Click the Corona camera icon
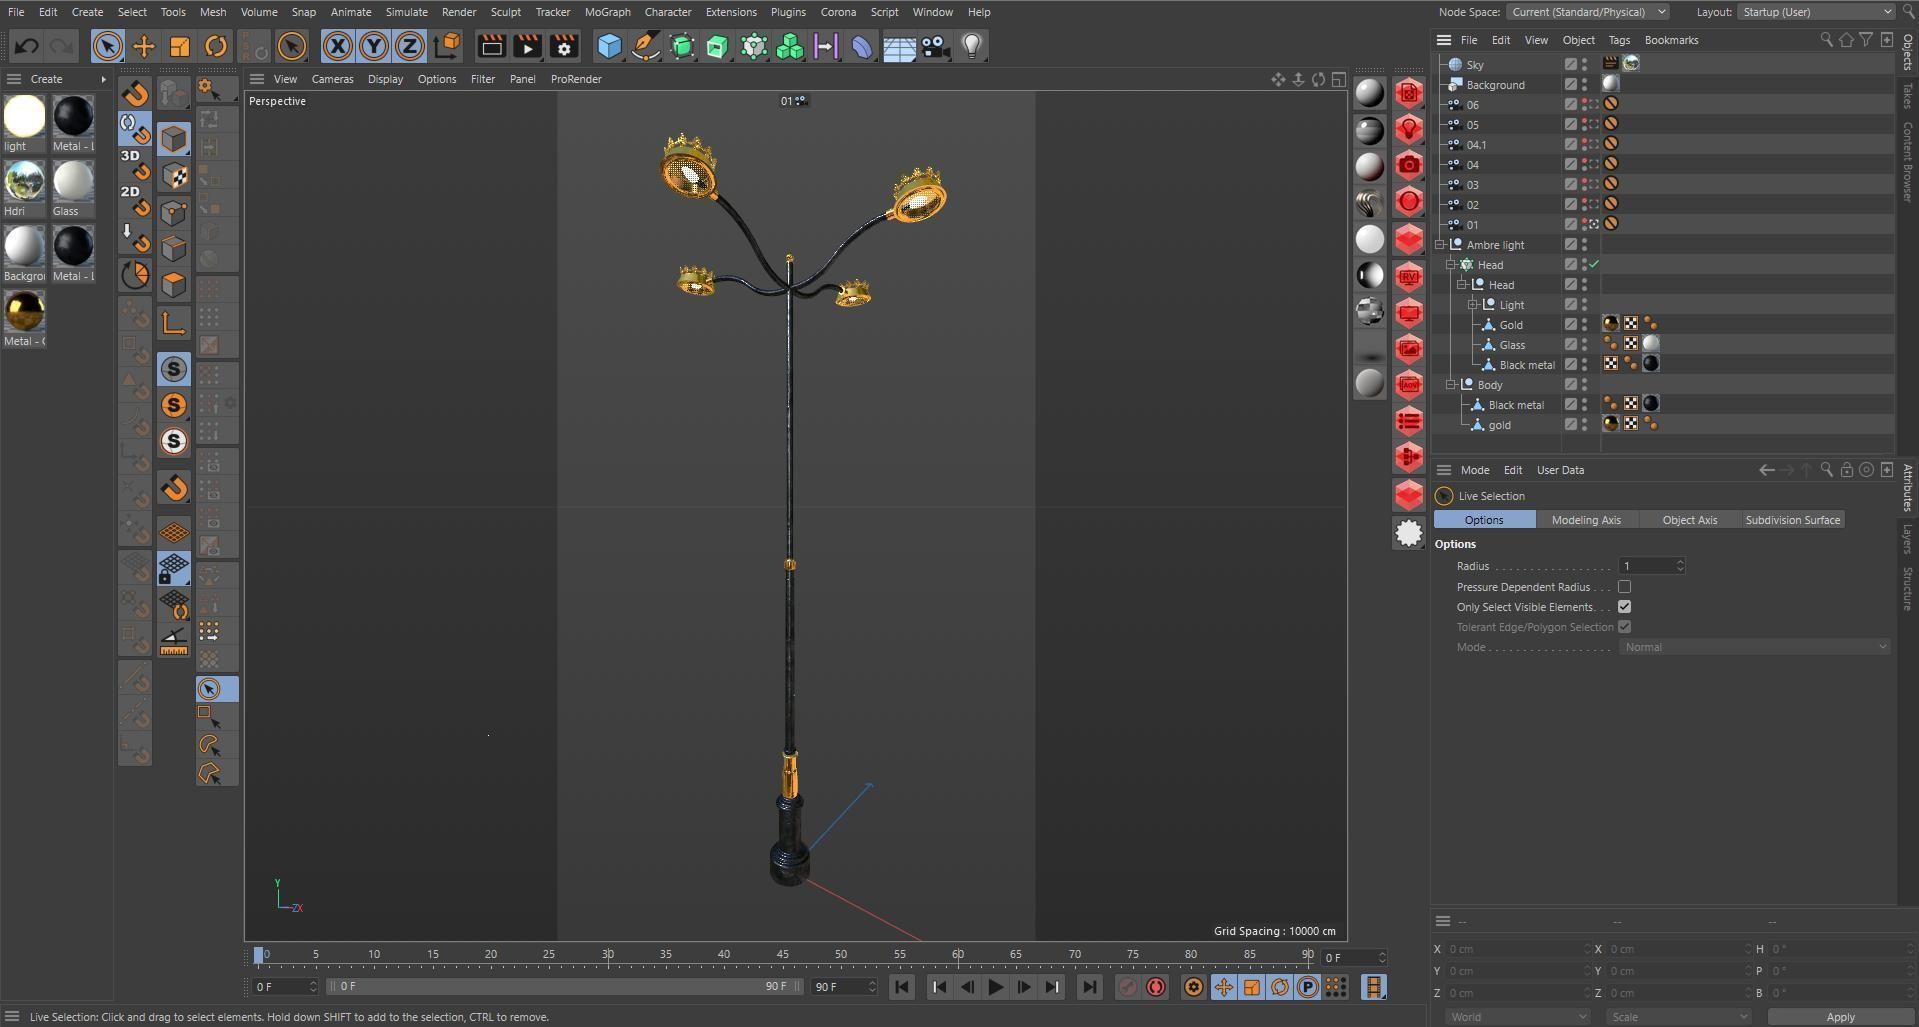Viewport: 1919px width, 1027px height. 1409,165
